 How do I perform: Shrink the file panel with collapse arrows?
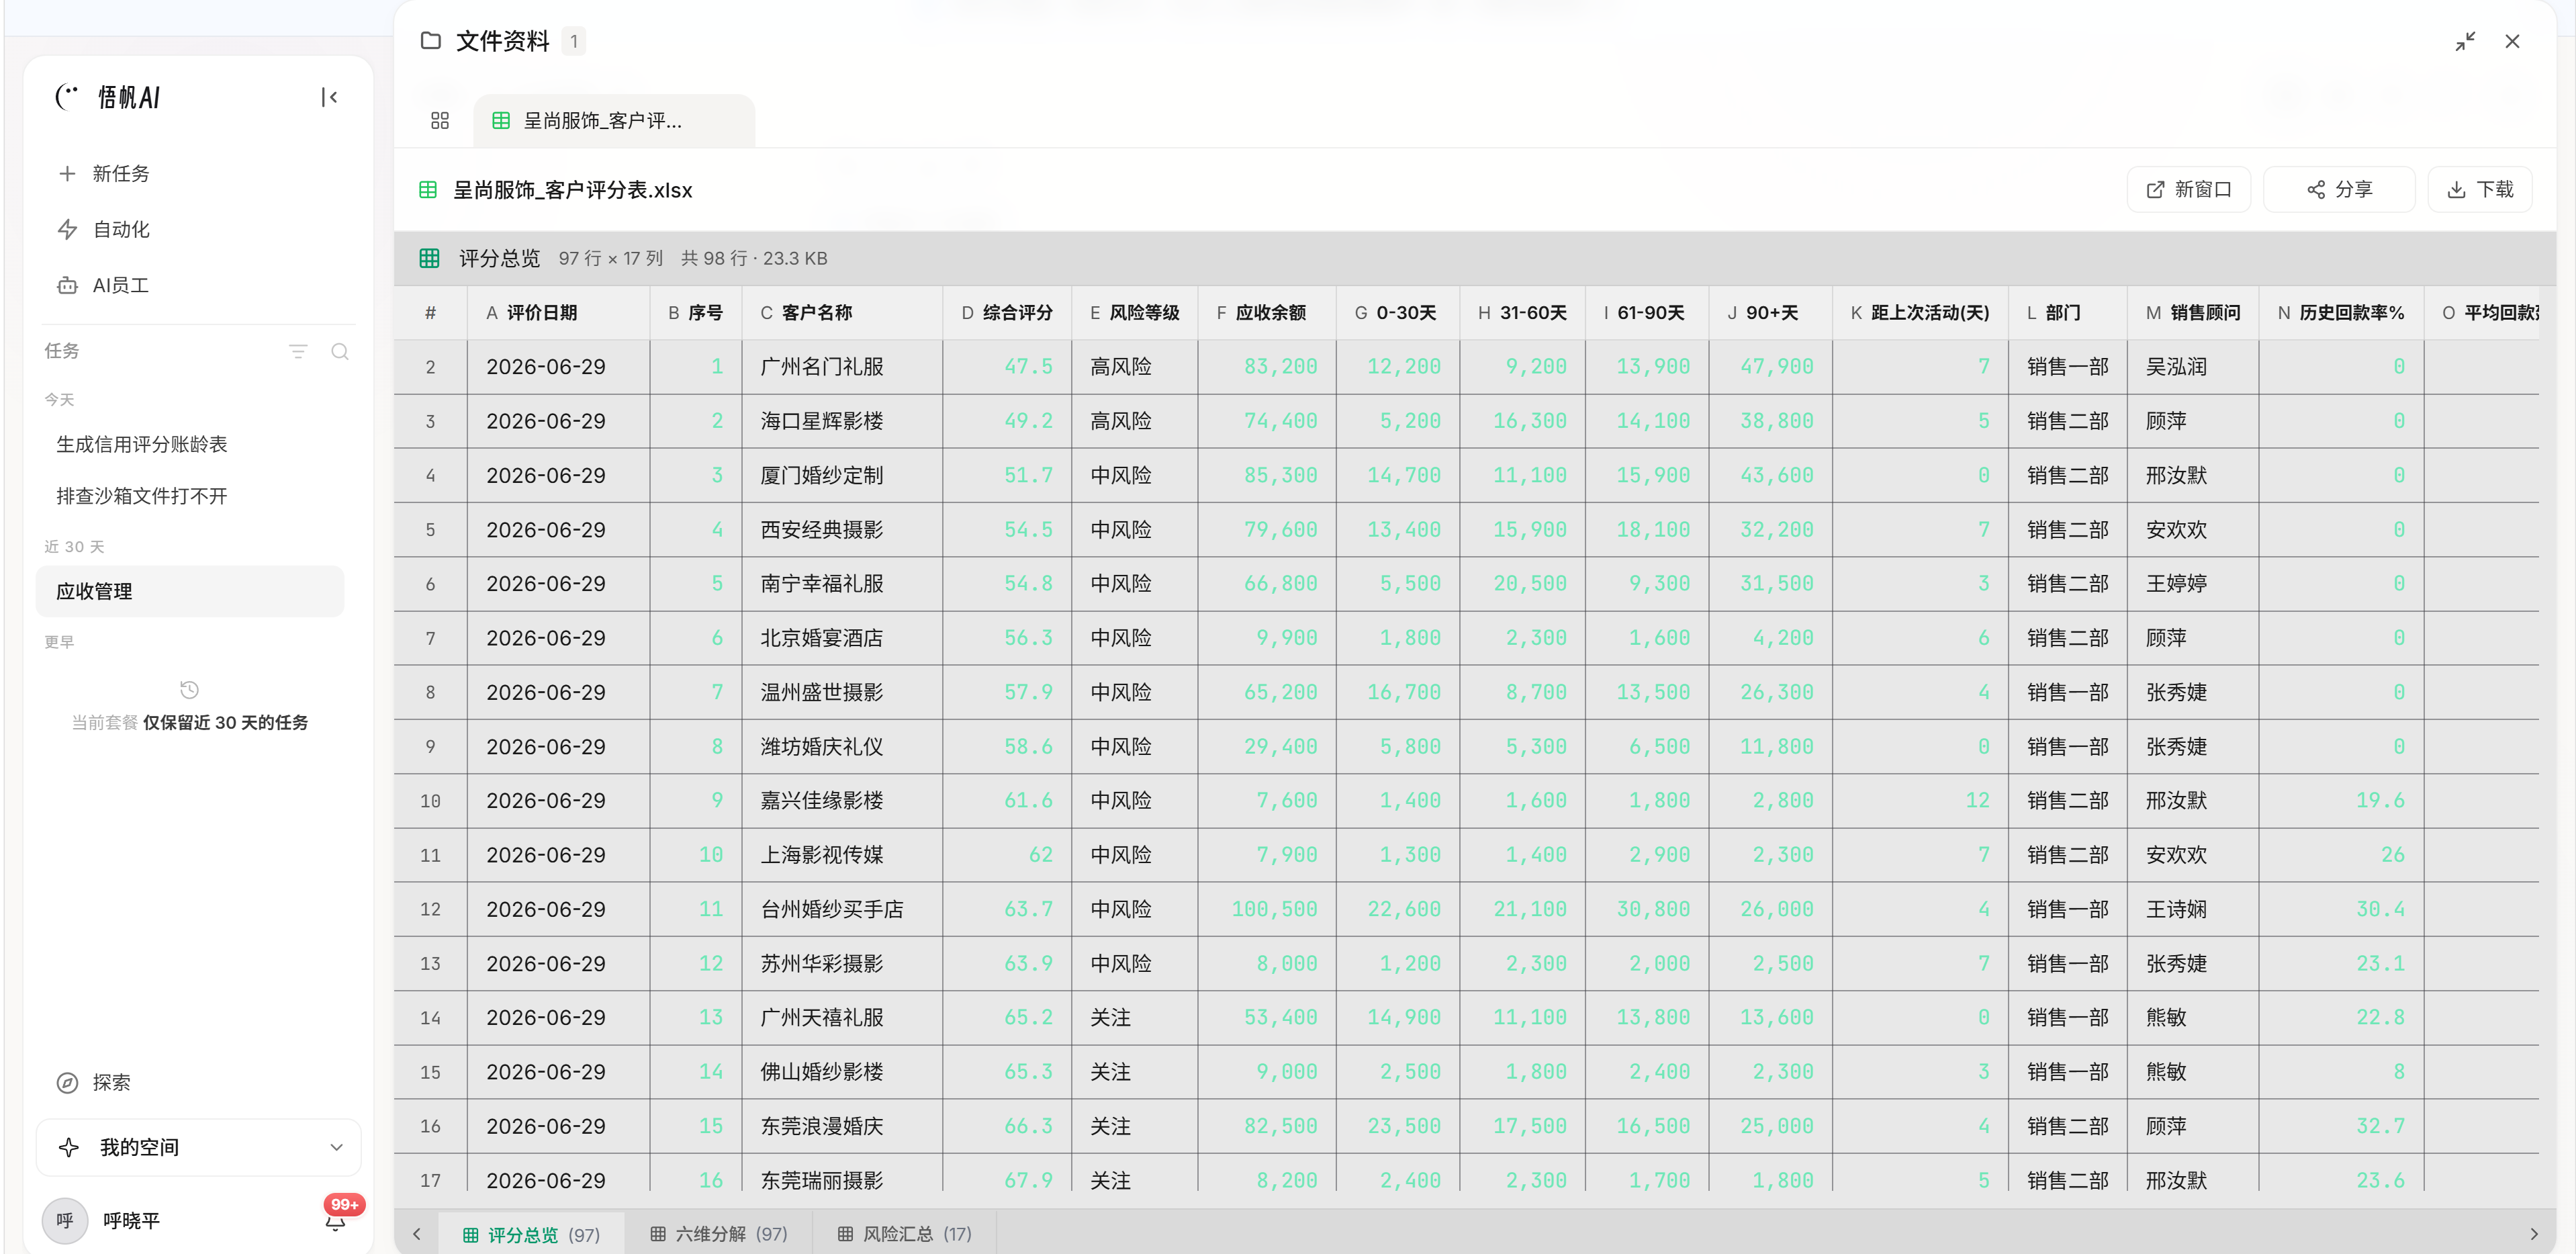(2465, 41)
